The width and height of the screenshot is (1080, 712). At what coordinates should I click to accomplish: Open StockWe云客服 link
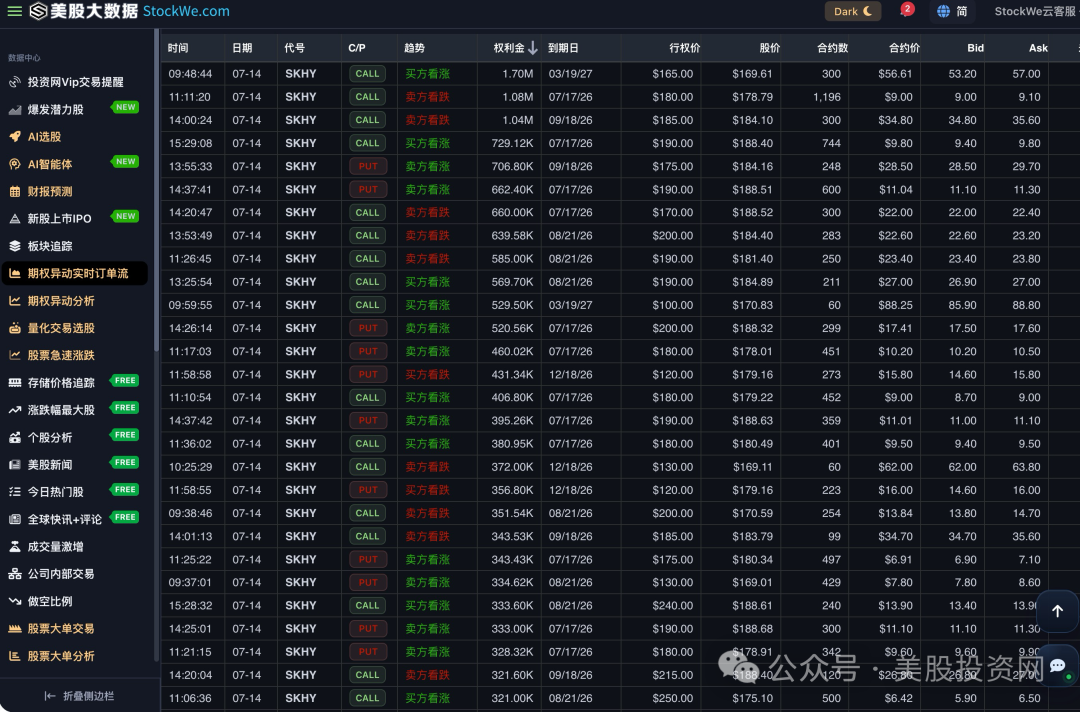pos(1035,11)
